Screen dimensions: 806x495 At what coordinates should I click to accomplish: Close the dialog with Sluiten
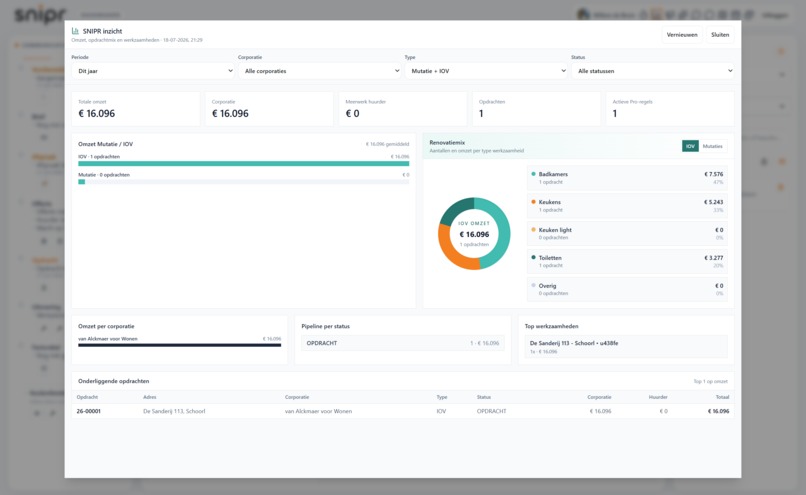[720, 35]
